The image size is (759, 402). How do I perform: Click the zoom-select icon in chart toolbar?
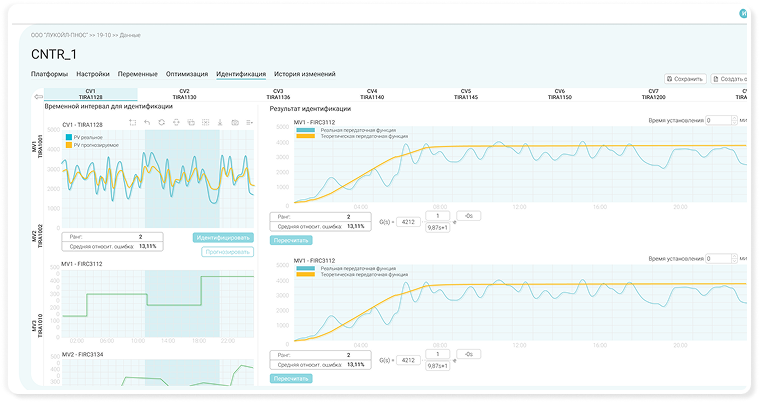(x=132, y=123)
